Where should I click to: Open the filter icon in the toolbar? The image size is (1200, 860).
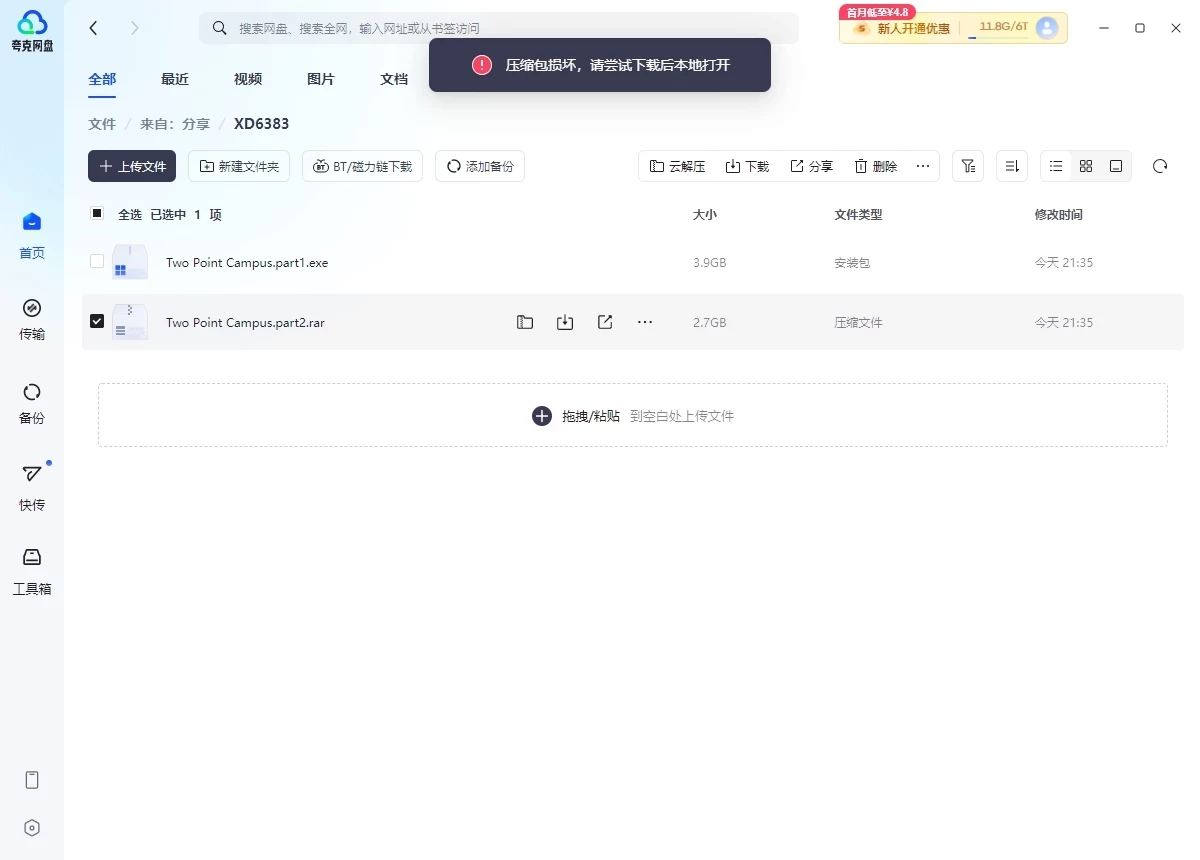968,166
